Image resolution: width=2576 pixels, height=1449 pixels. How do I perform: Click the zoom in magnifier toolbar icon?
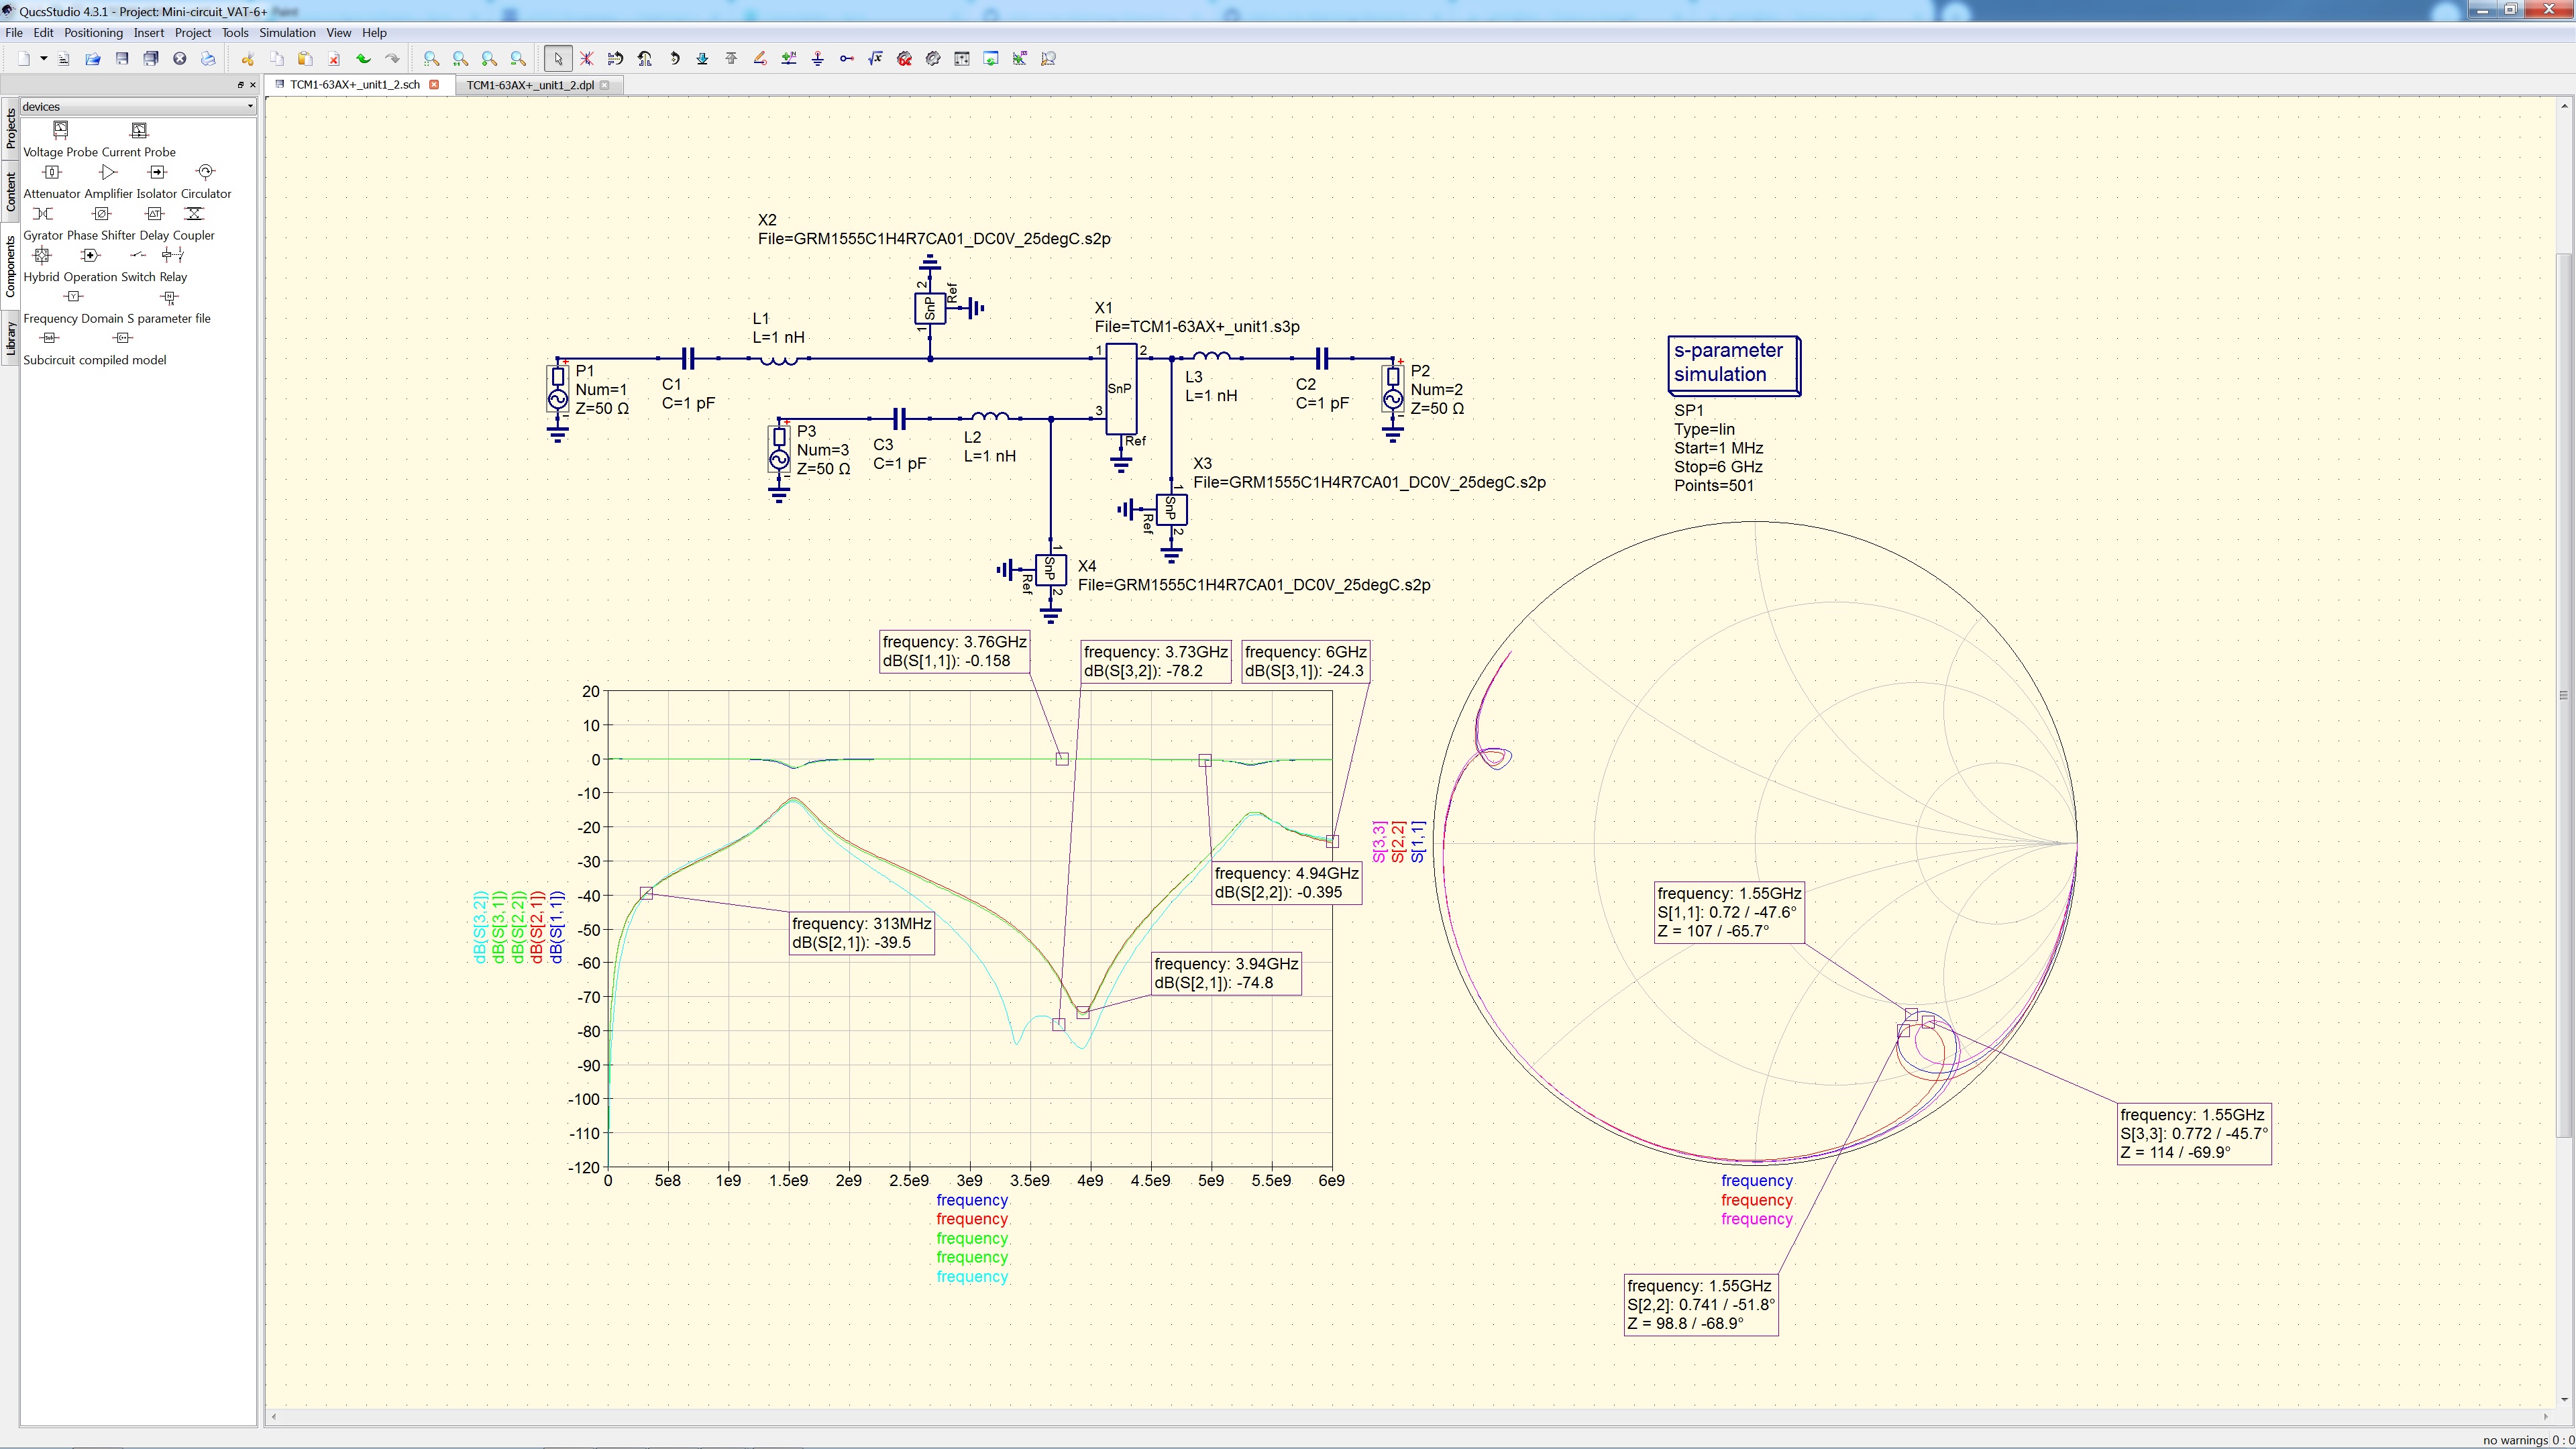[489, 58]
